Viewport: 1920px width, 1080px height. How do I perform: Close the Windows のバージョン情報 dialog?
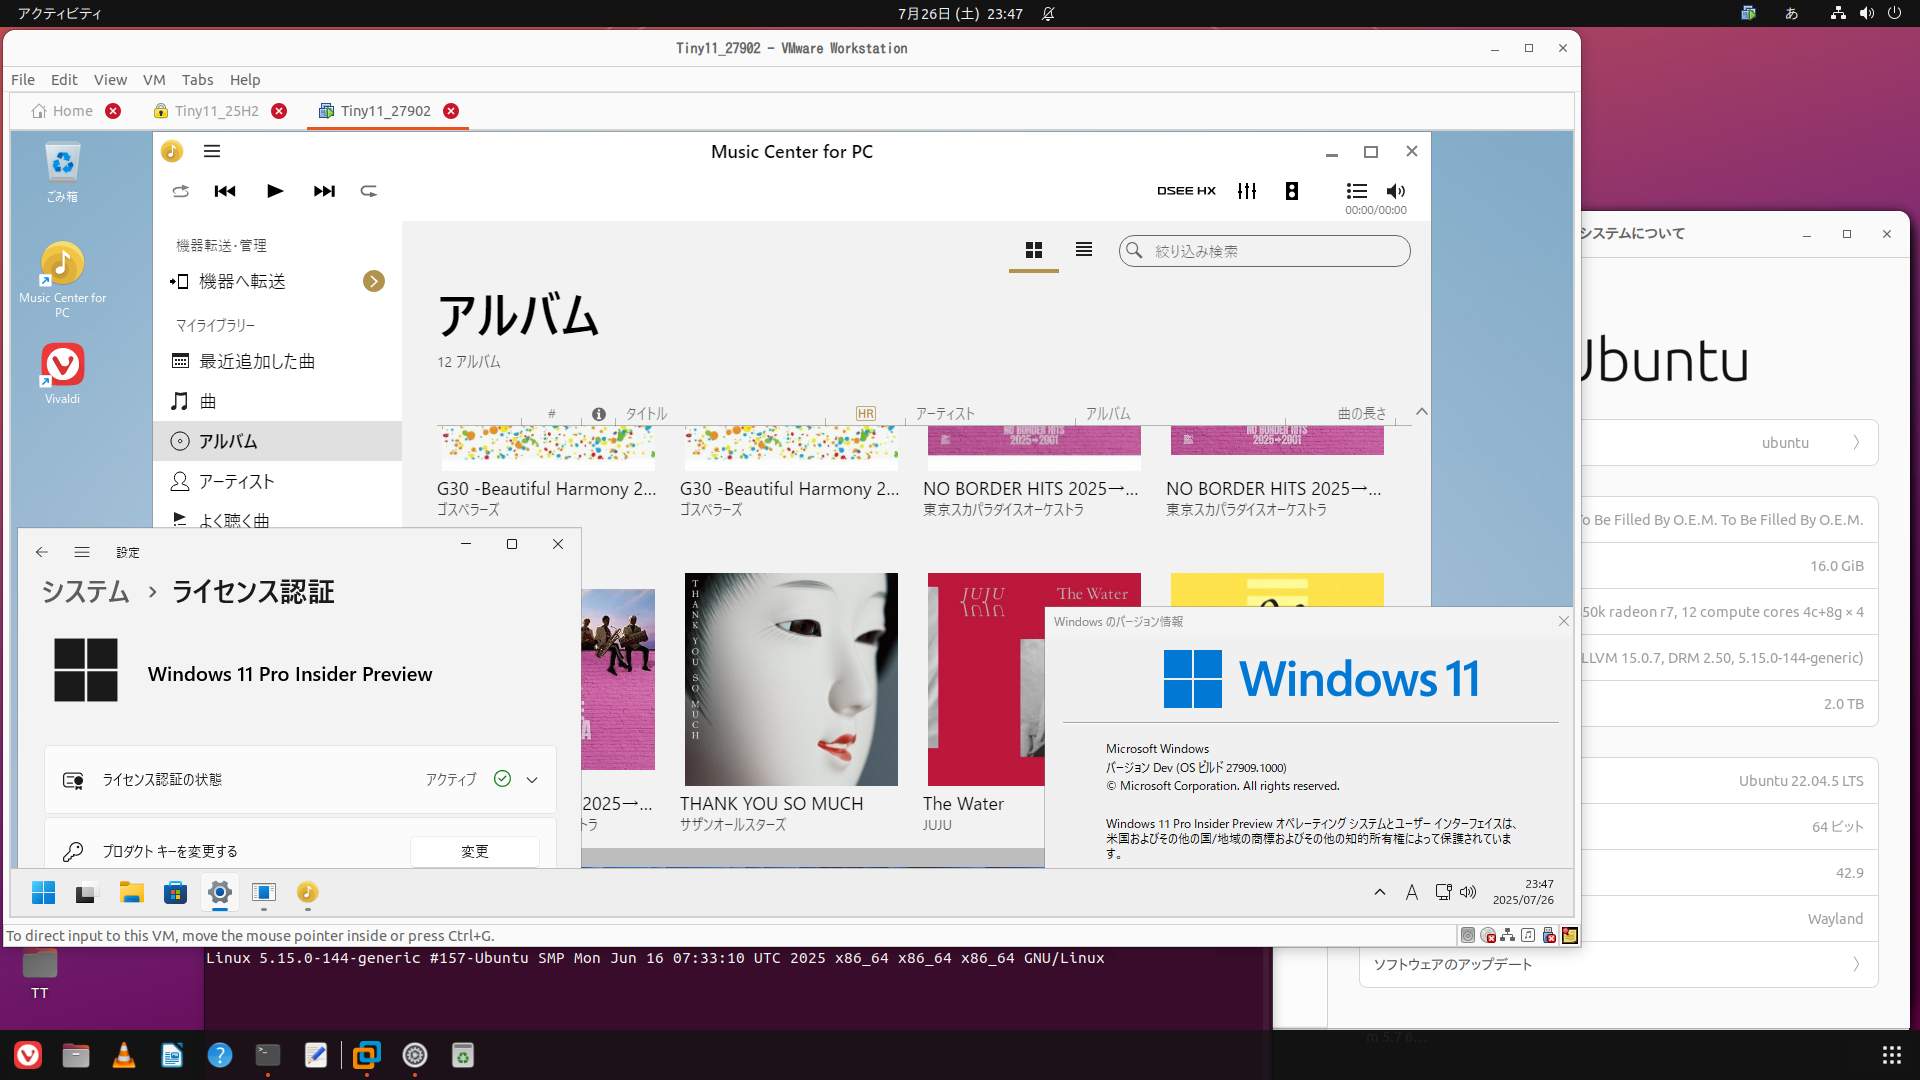pyautogui.click(x=1564, y=621)
